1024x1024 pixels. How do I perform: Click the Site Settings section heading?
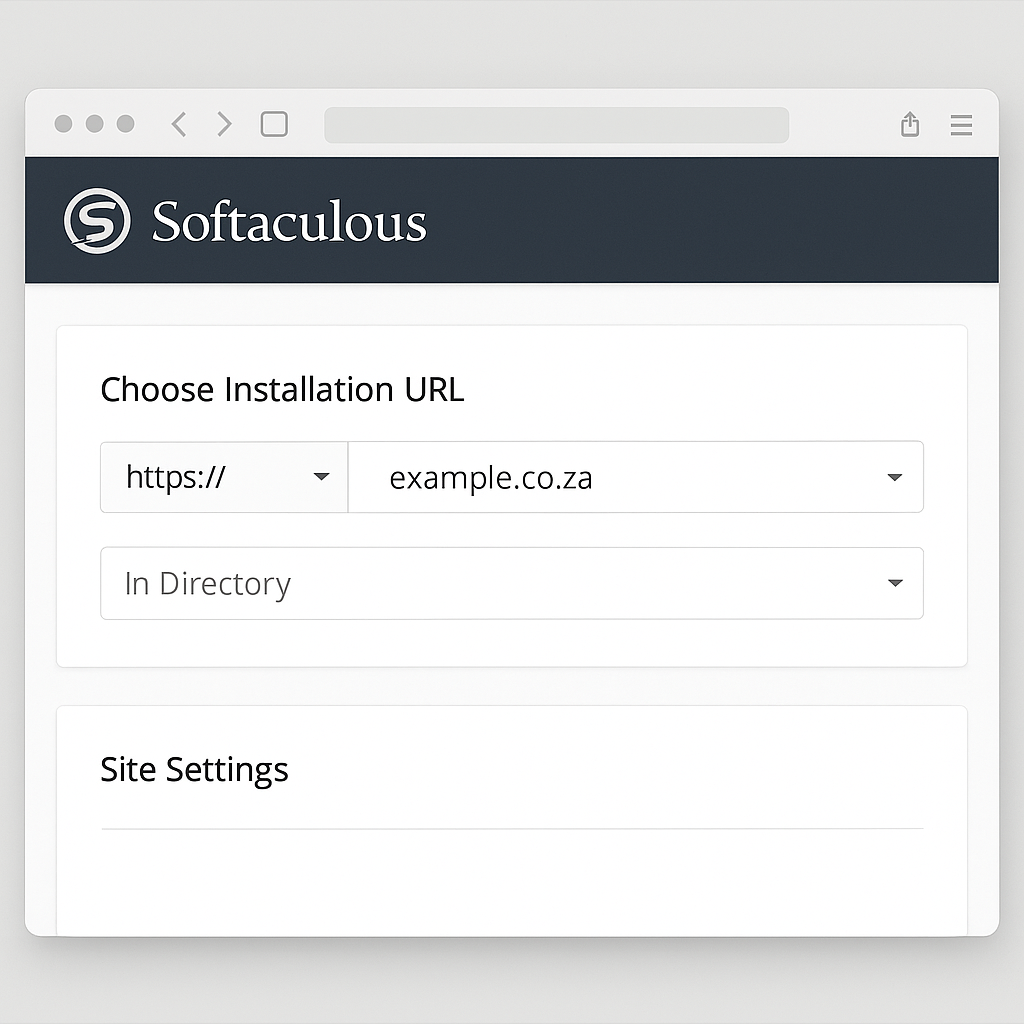pyautogui.click(x=194, y=770)
